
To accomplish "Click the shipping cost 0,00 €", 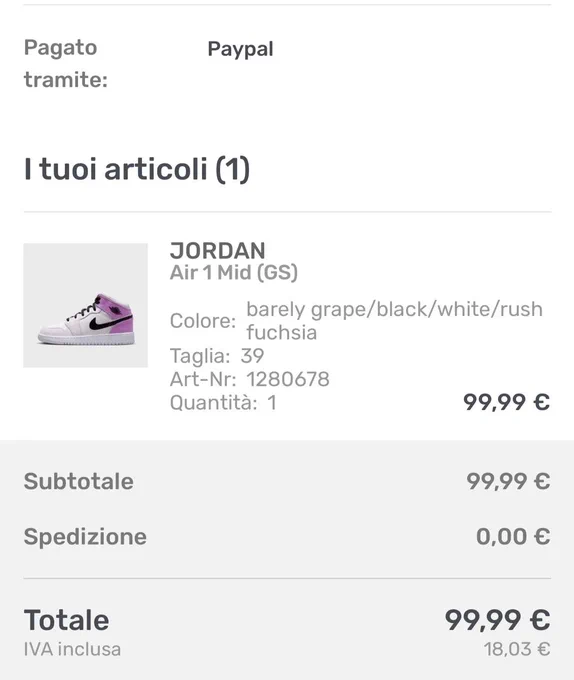I will click(513, 536).
